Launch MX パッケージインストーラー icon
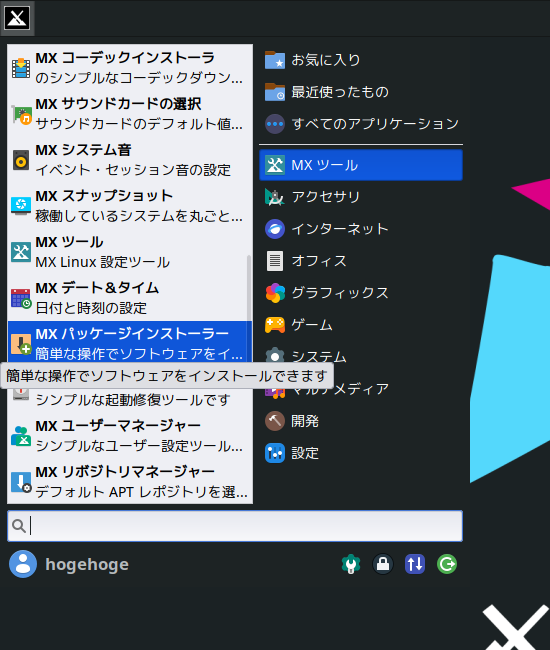 point(21,344)
